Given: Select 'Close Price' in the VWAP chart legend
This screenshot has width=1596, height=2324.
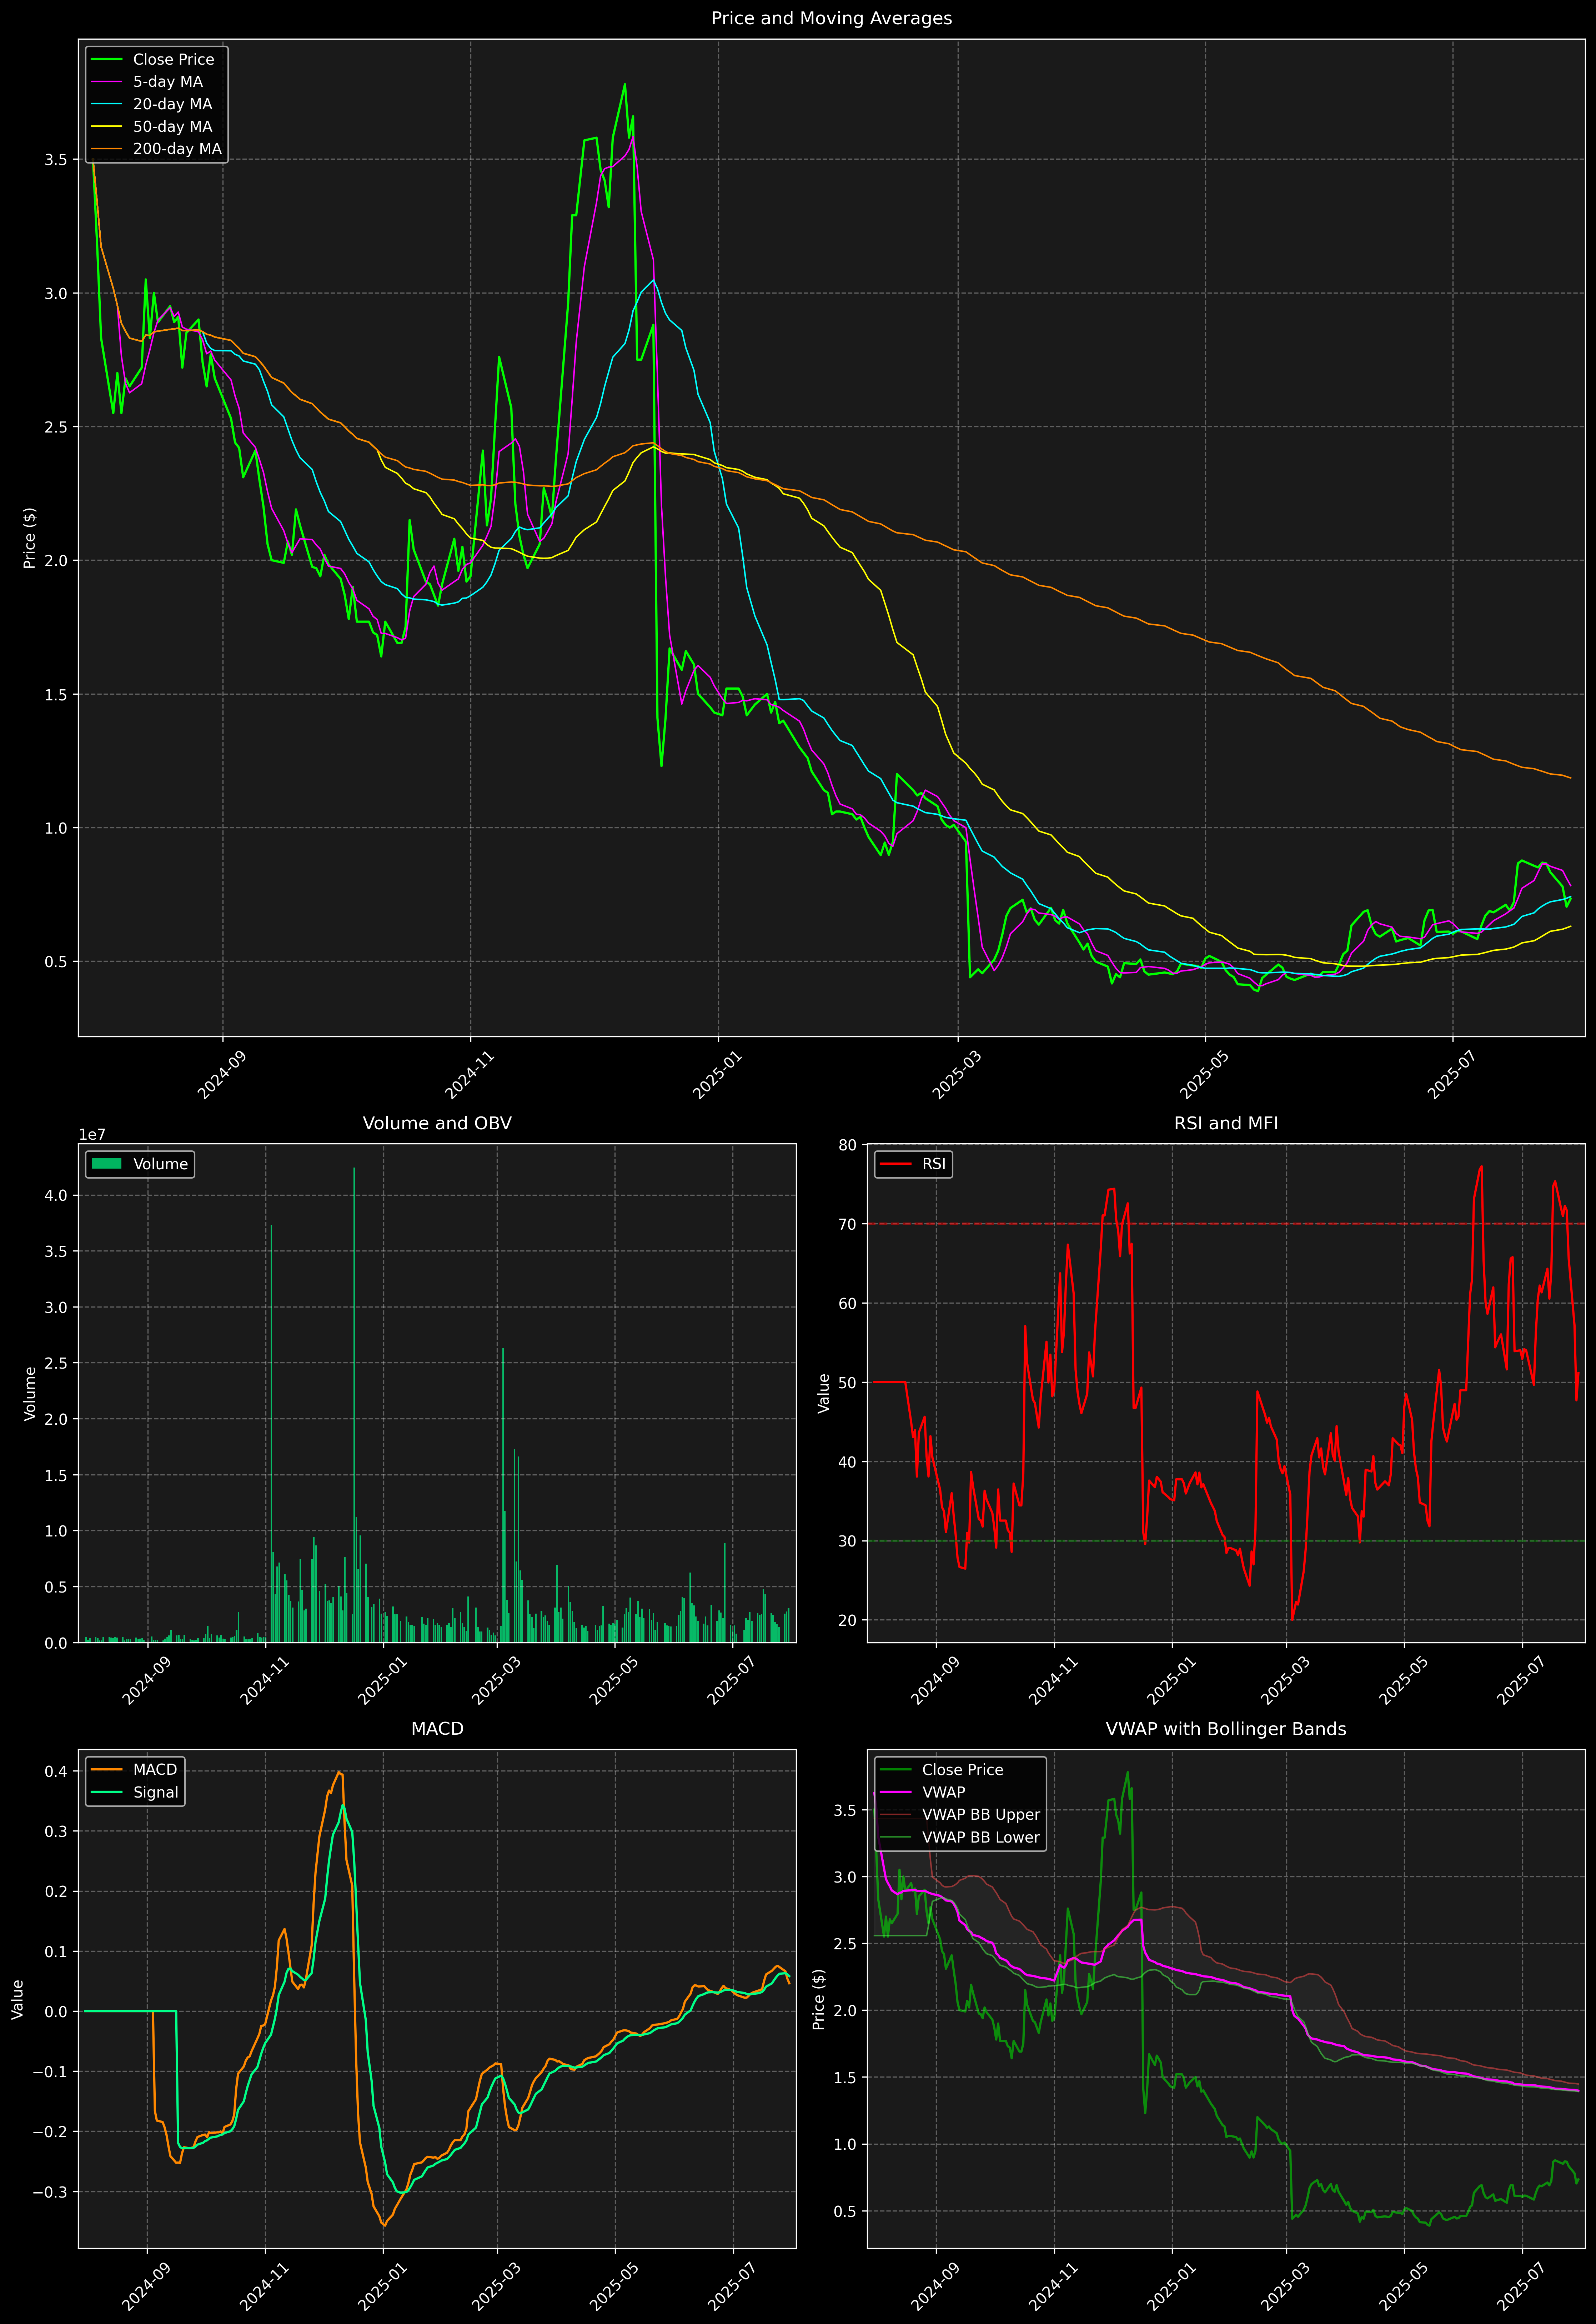Looking at the screenshot, I should coord(962,1770).
